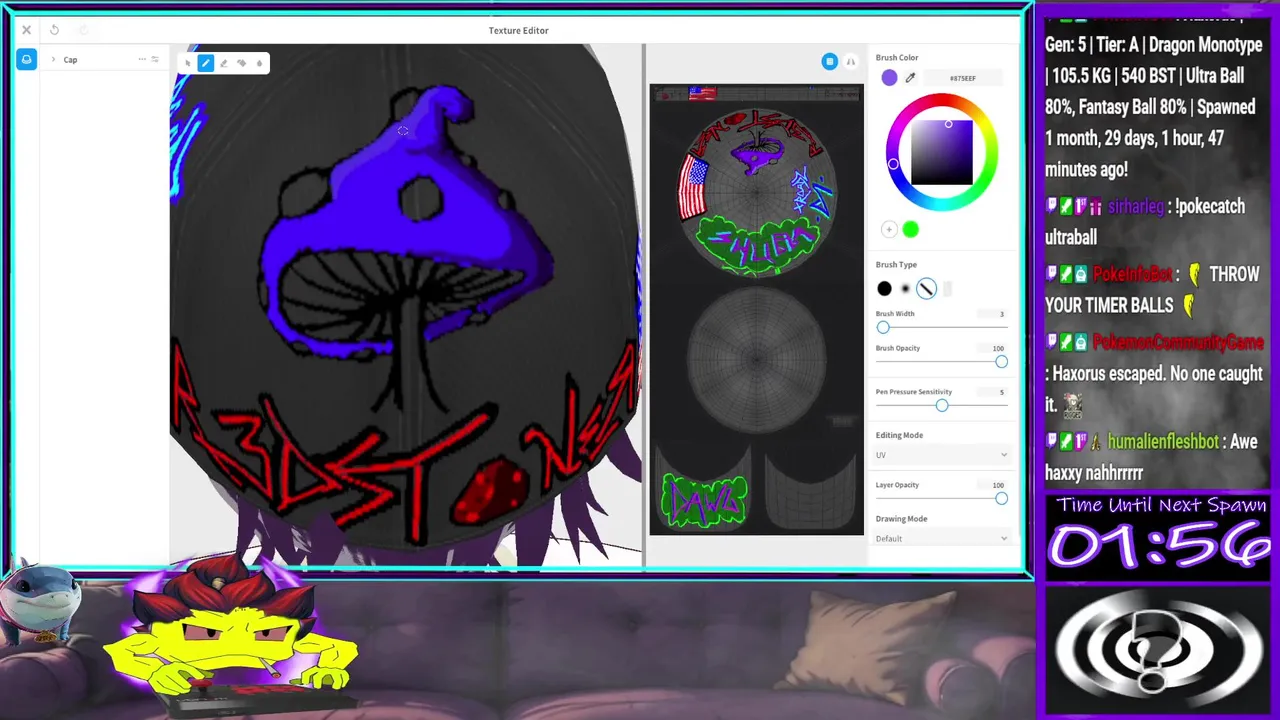Click the Brush Color heading
1280x720 pixels.
click(897, 58)
